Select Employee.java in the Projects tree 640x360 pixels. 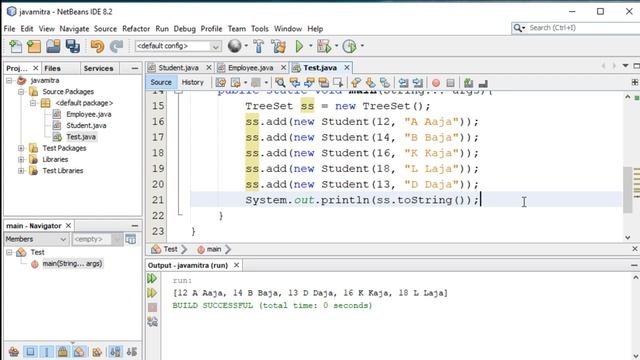(x=89, y=114)
